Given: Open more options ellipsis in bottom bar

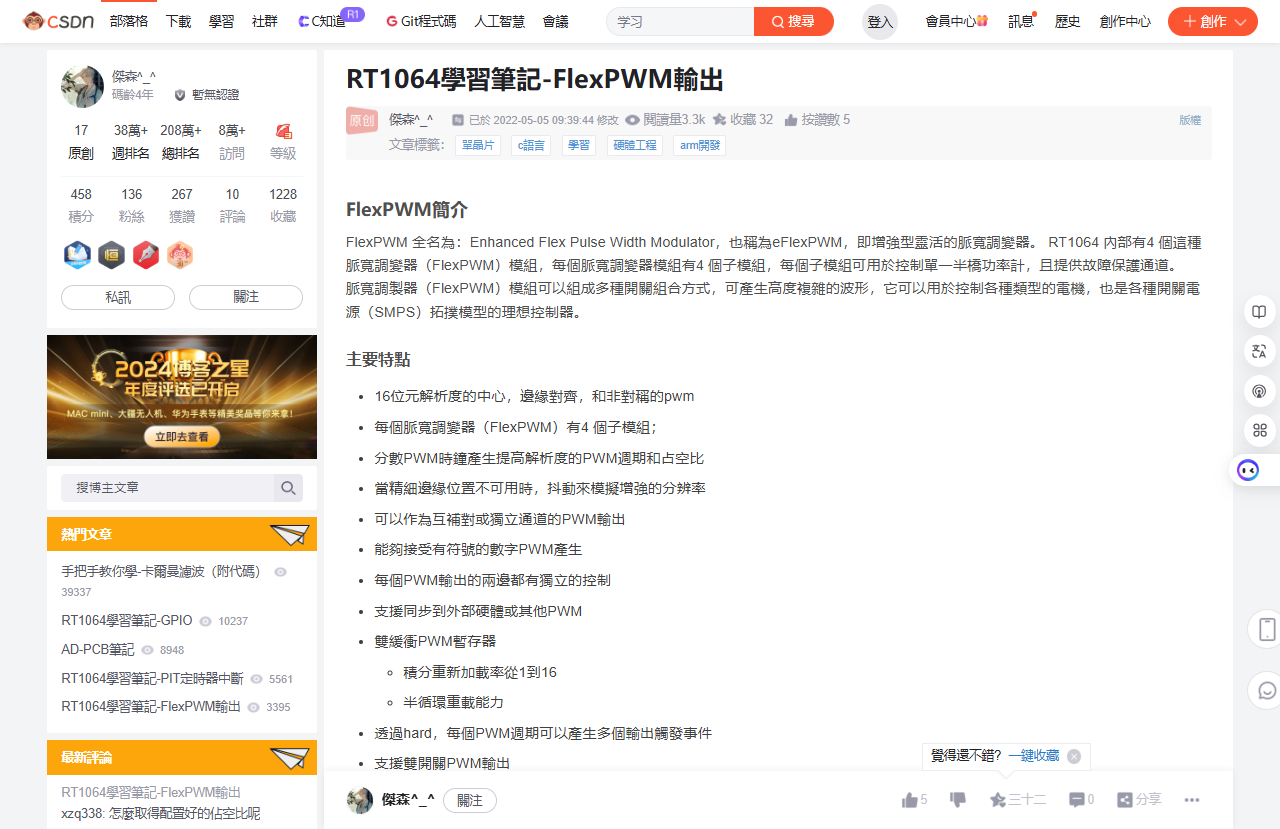Looking at the screenshot, I should click(1192, 799).
